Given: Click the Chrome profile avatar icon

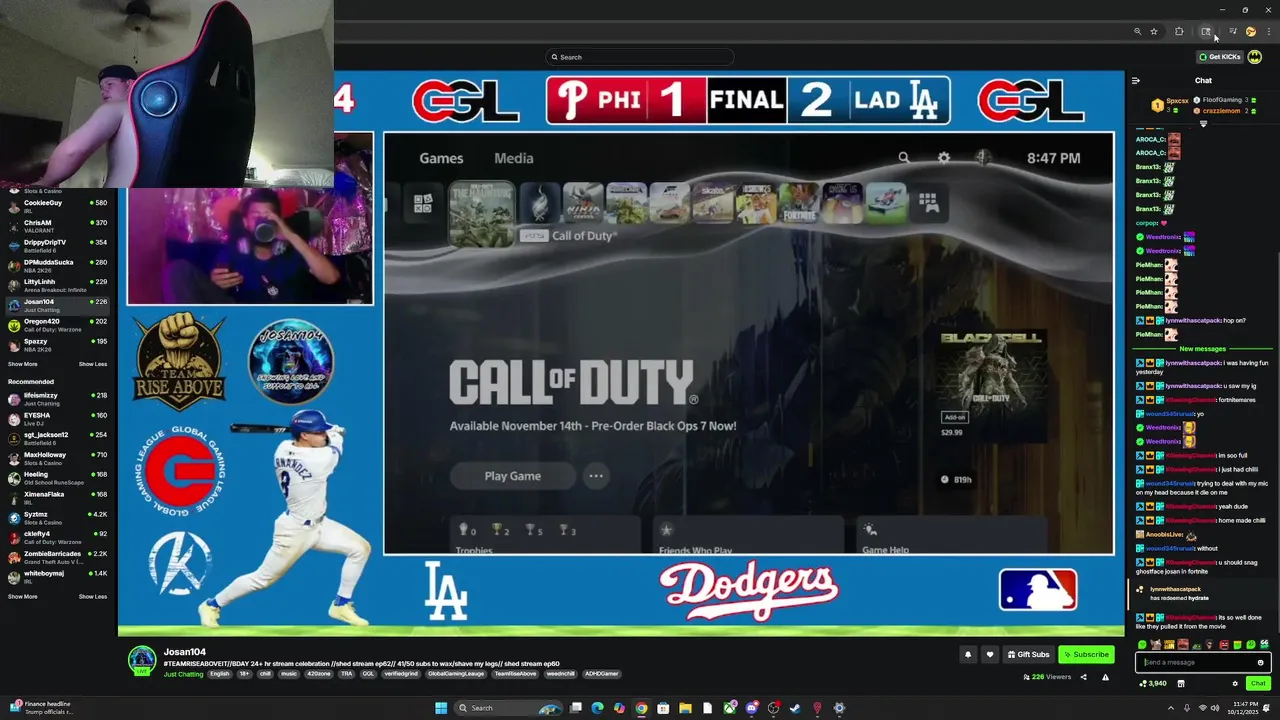Looking at the screenshot, I should tap(1251, 32).
